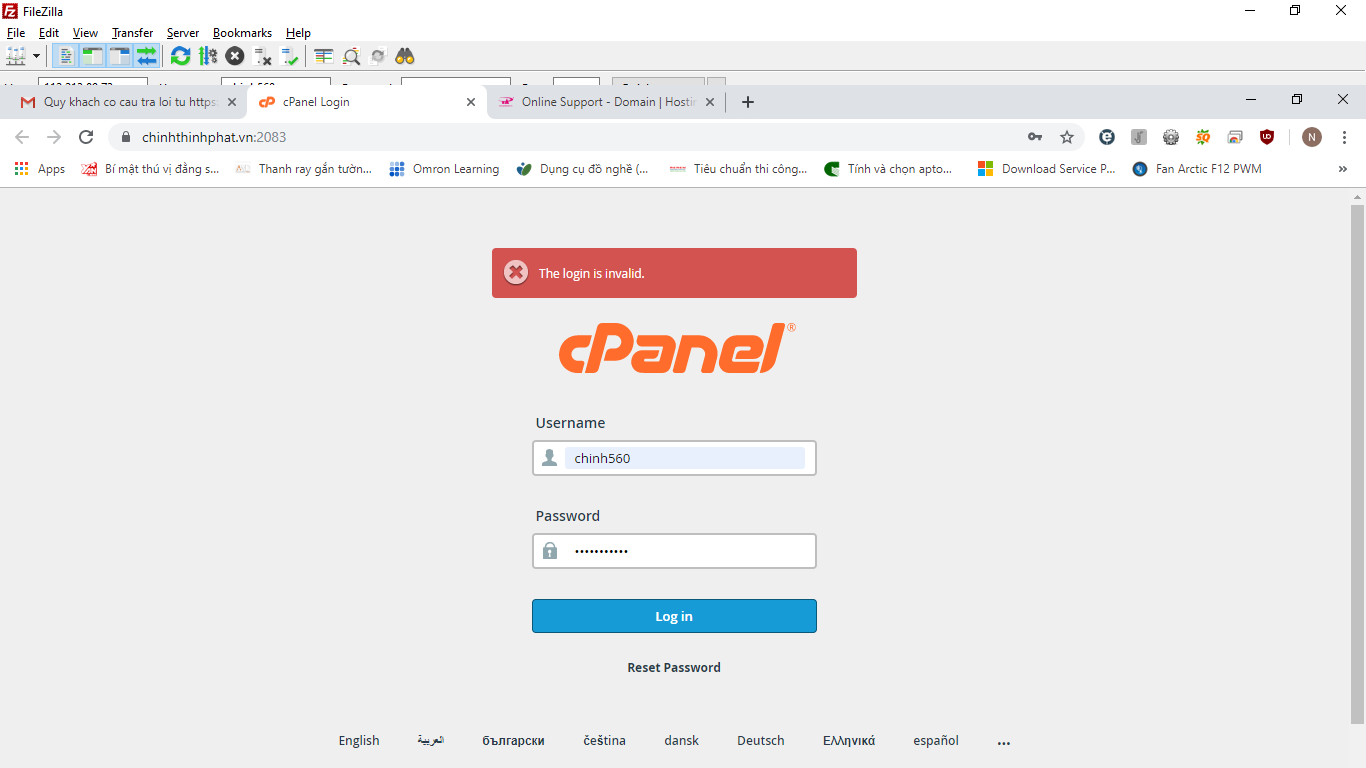Viewport: 1366px width, 768px height.
Task: Click the Password input field
Action: point(674,551)
